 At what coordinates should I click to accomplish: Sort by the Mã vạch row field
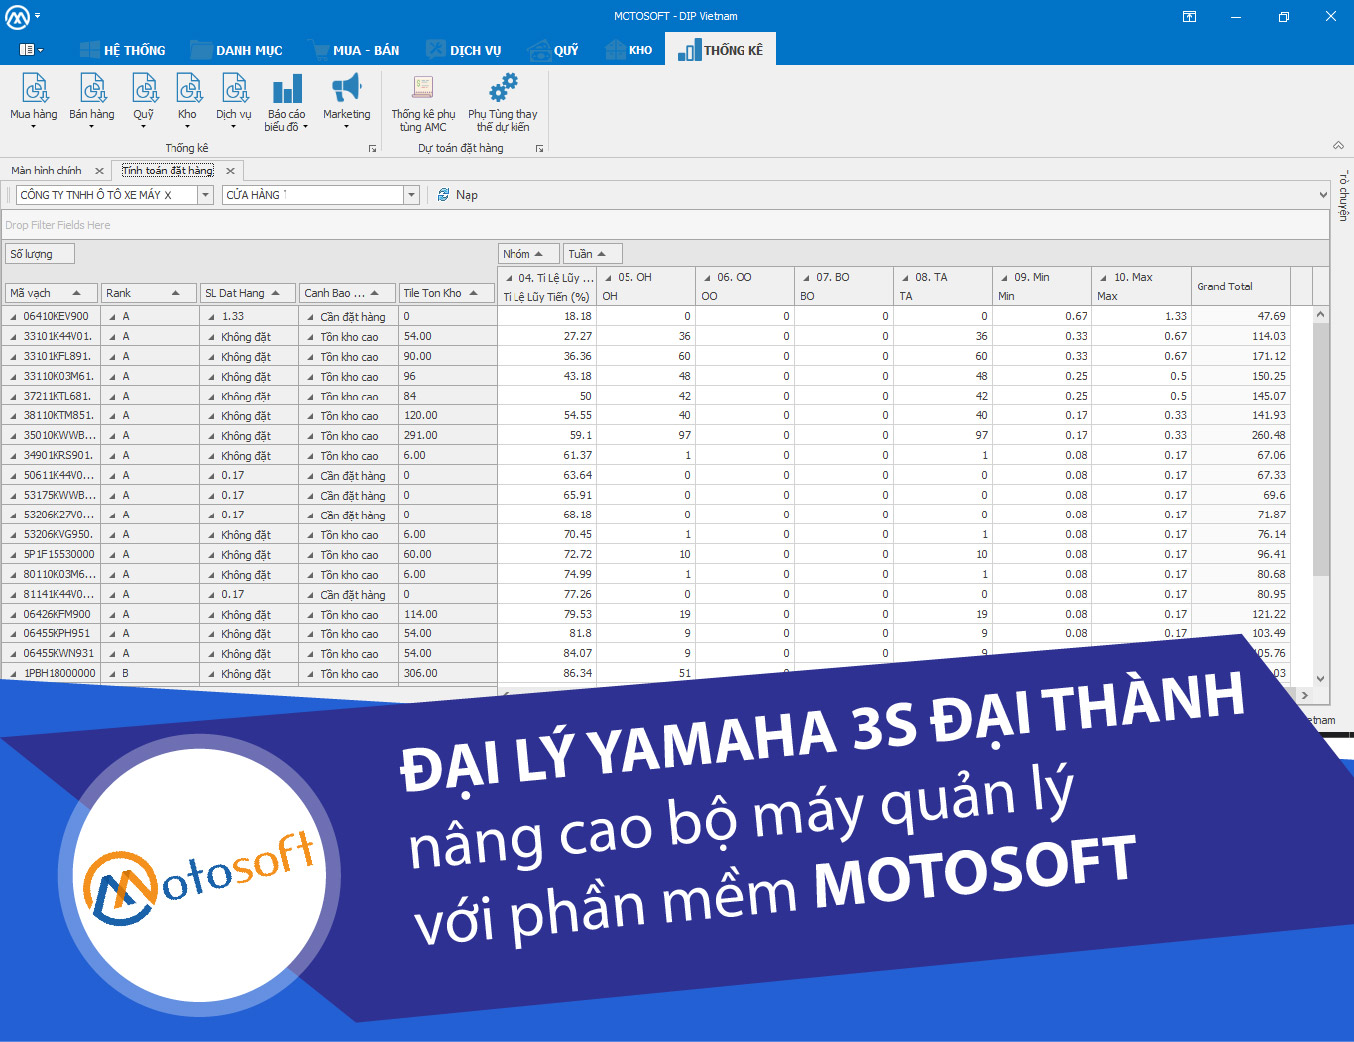pos(52,293)
